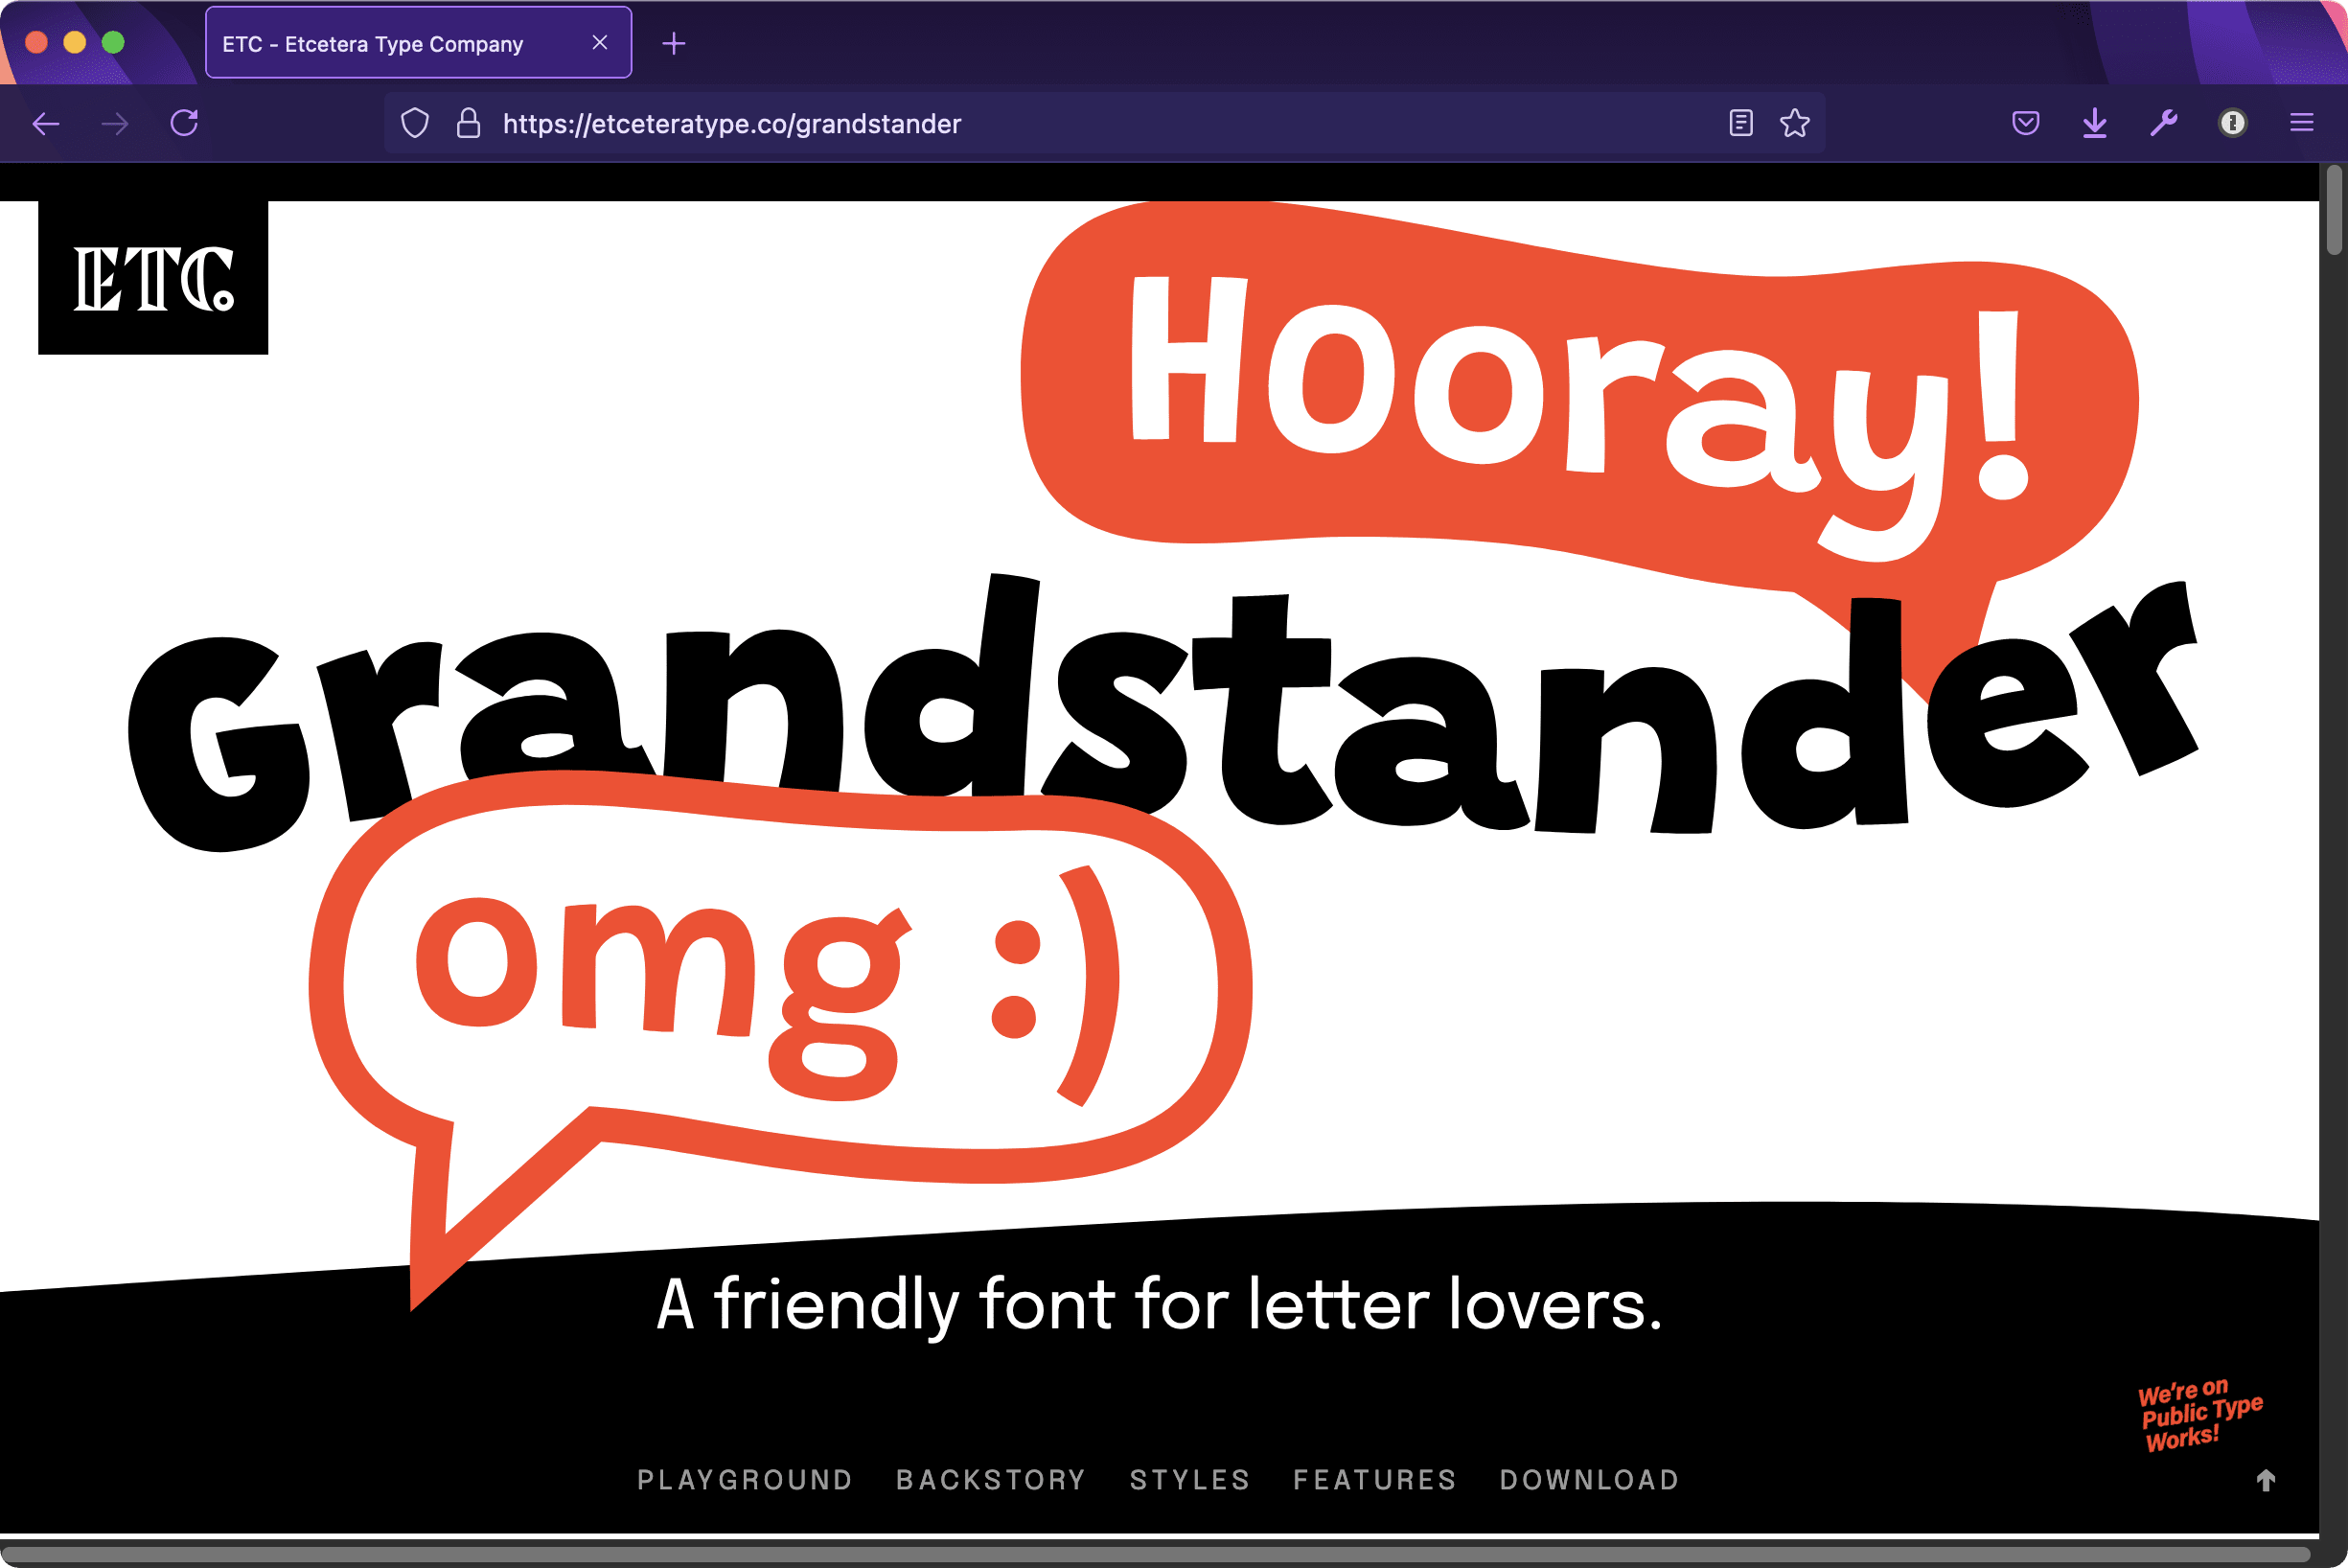Close the Etcetera Type Company tab
This screenshot has width=2348, height=1568.
click(x=599, y=43)
